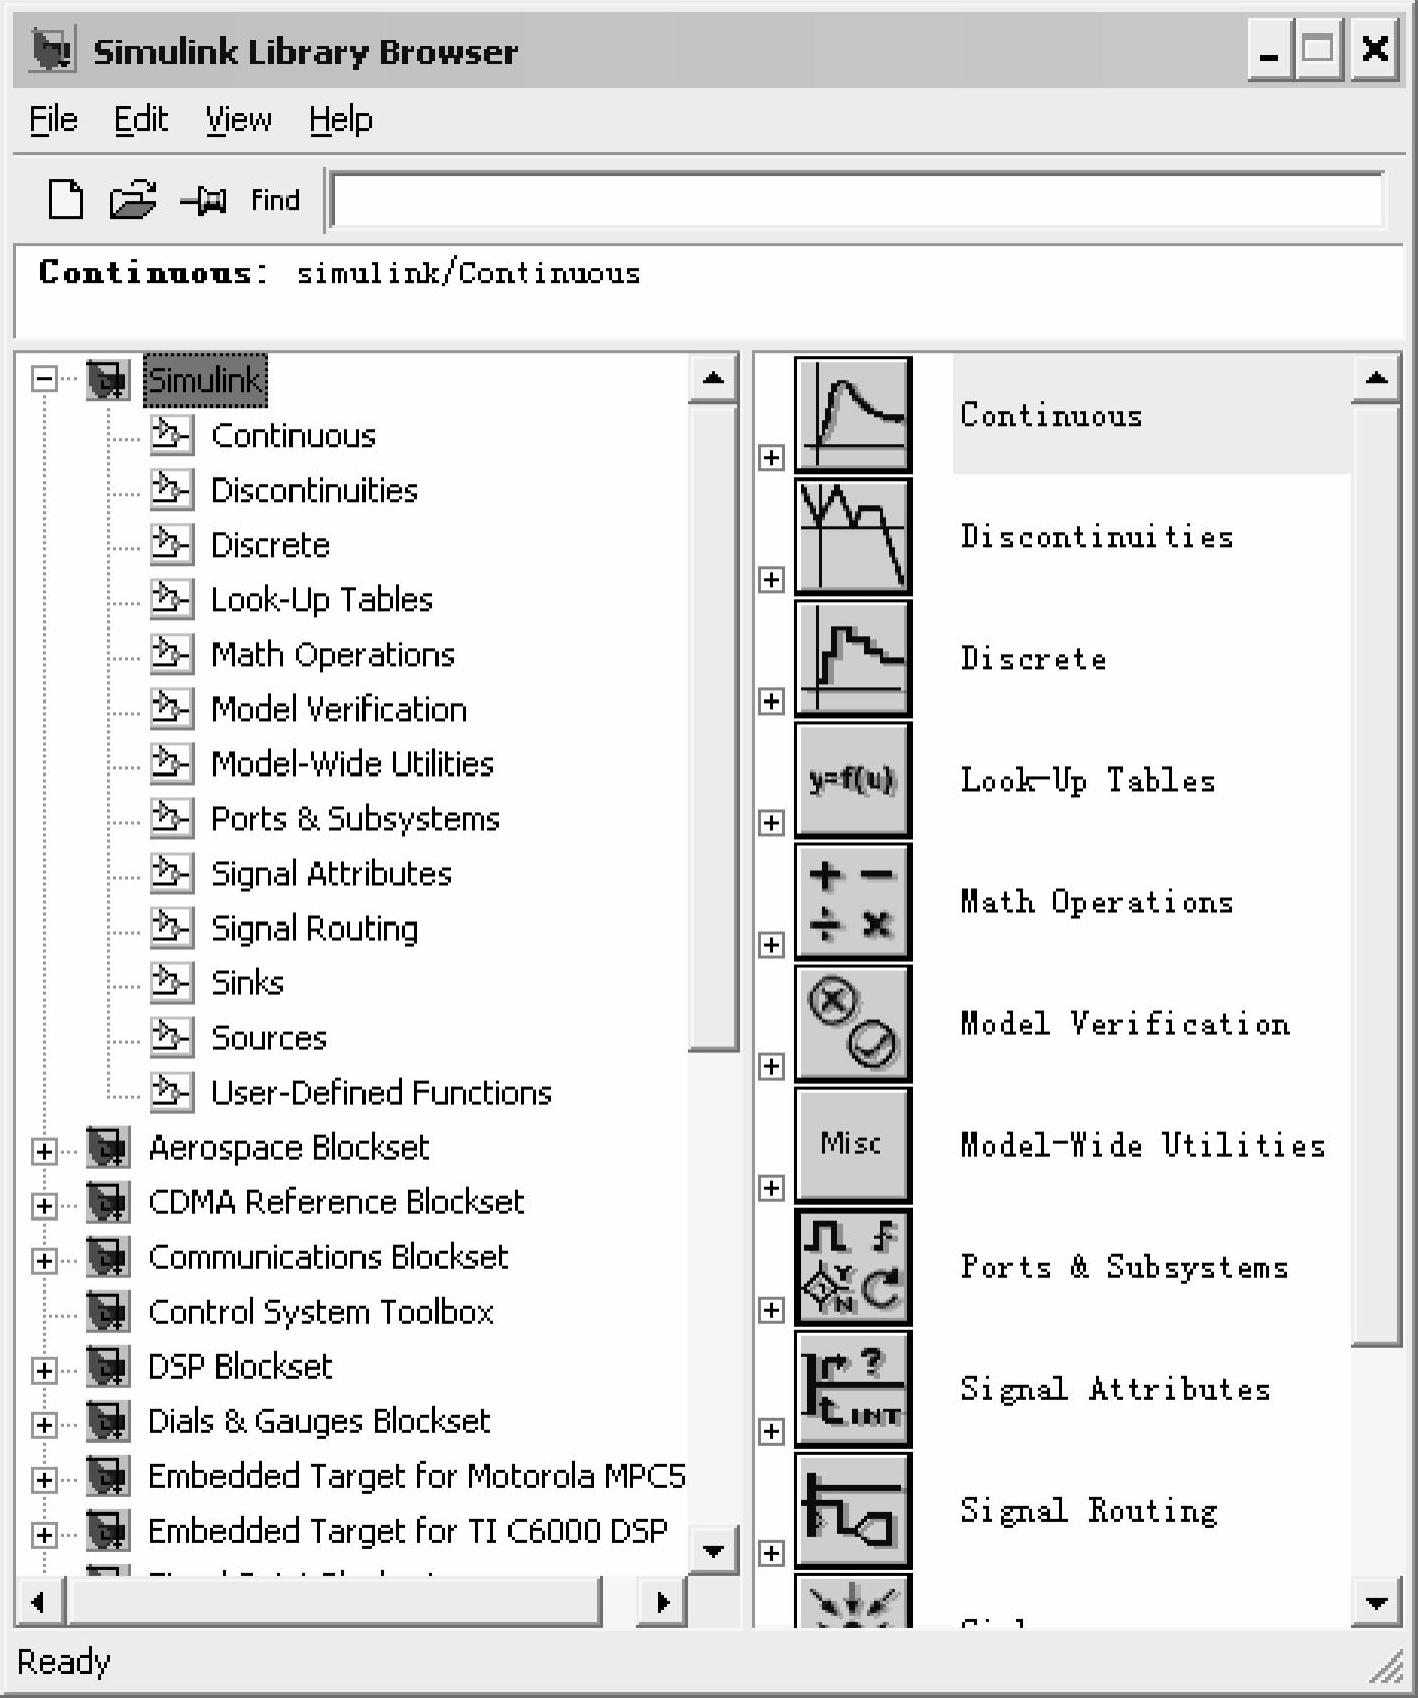The height and width of the screenshot is (1698, 1418).
Task: Expand the Discrete library in right pane
Action: click(771, 701)
